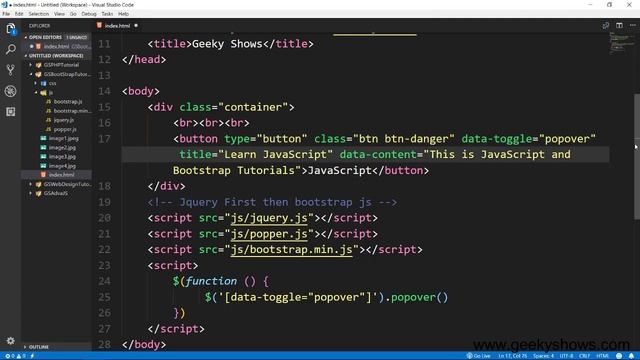Click the UTF-8 encoding selector
Screen dimensions: 640x360
pyautogui.click(x=566, y=356)
